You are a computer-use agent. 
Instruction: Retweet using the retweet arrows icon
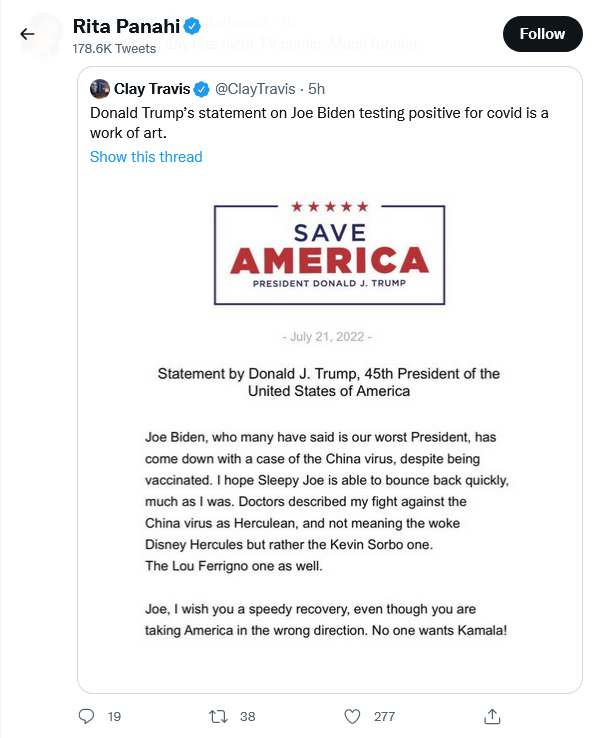point(218,716)
